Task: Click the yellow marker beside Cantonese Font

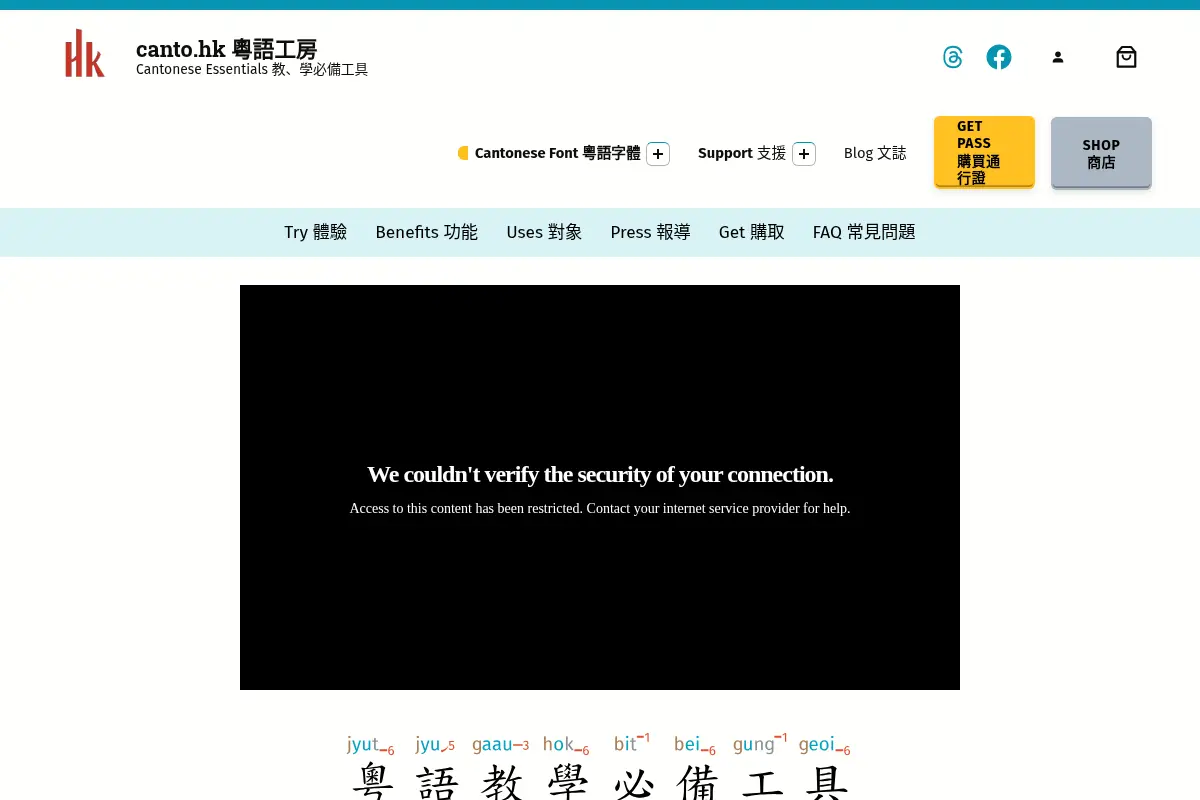Action: [463, 153]
